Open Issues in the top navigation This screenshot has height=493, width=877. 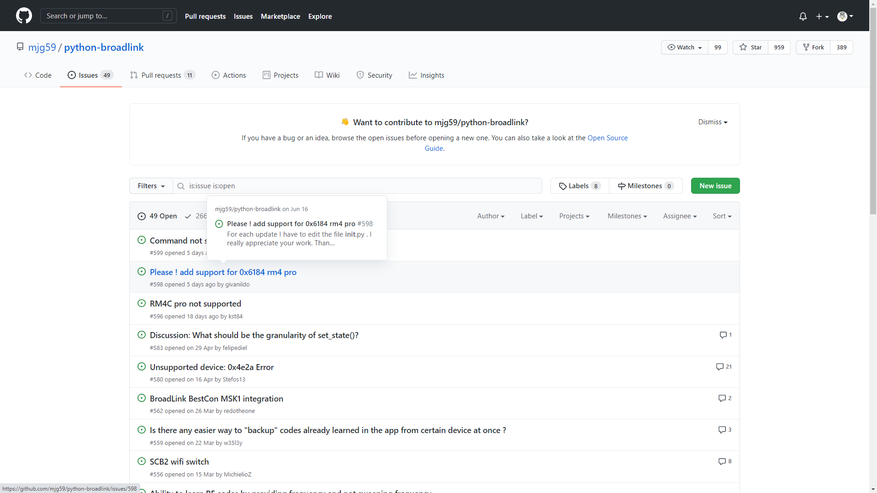coord(243,16)
